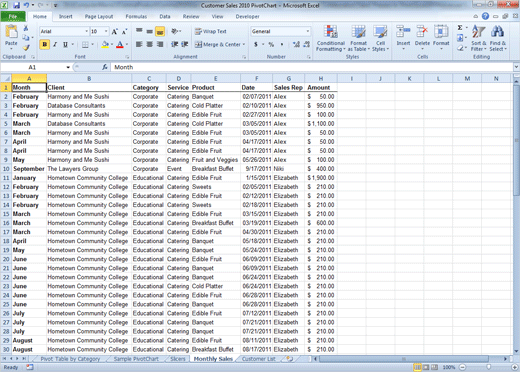This screenshot has height=372, width=520.
Task: Switch to the Formulas tab
Action: [x=136, y=16]
